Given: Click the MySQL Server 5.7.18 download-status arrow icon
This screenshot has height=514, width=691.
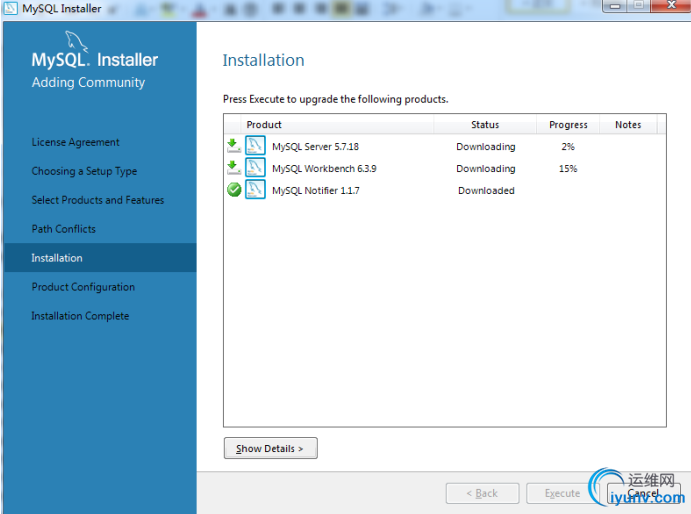Looking at the screenshot, I should 234,145.
